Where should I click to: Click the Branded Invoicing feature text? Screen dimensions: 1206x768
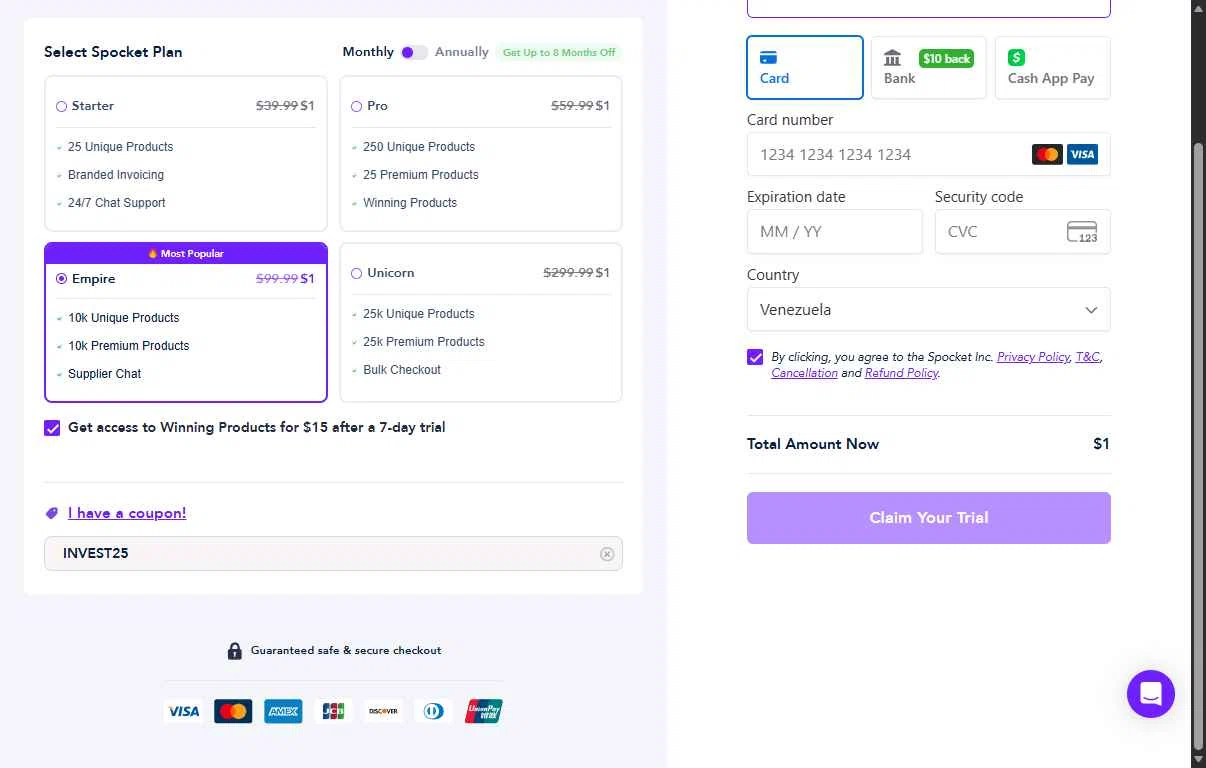(x=116, y=175)
